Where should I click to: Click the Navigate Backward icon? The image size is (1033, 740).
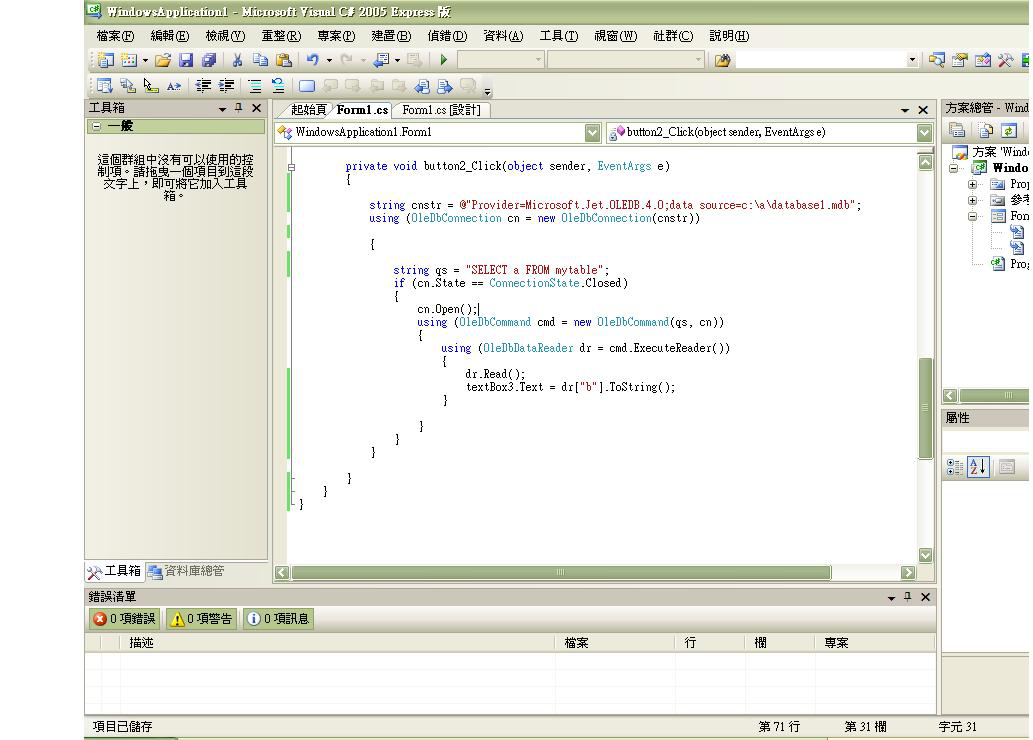(382, 61)
